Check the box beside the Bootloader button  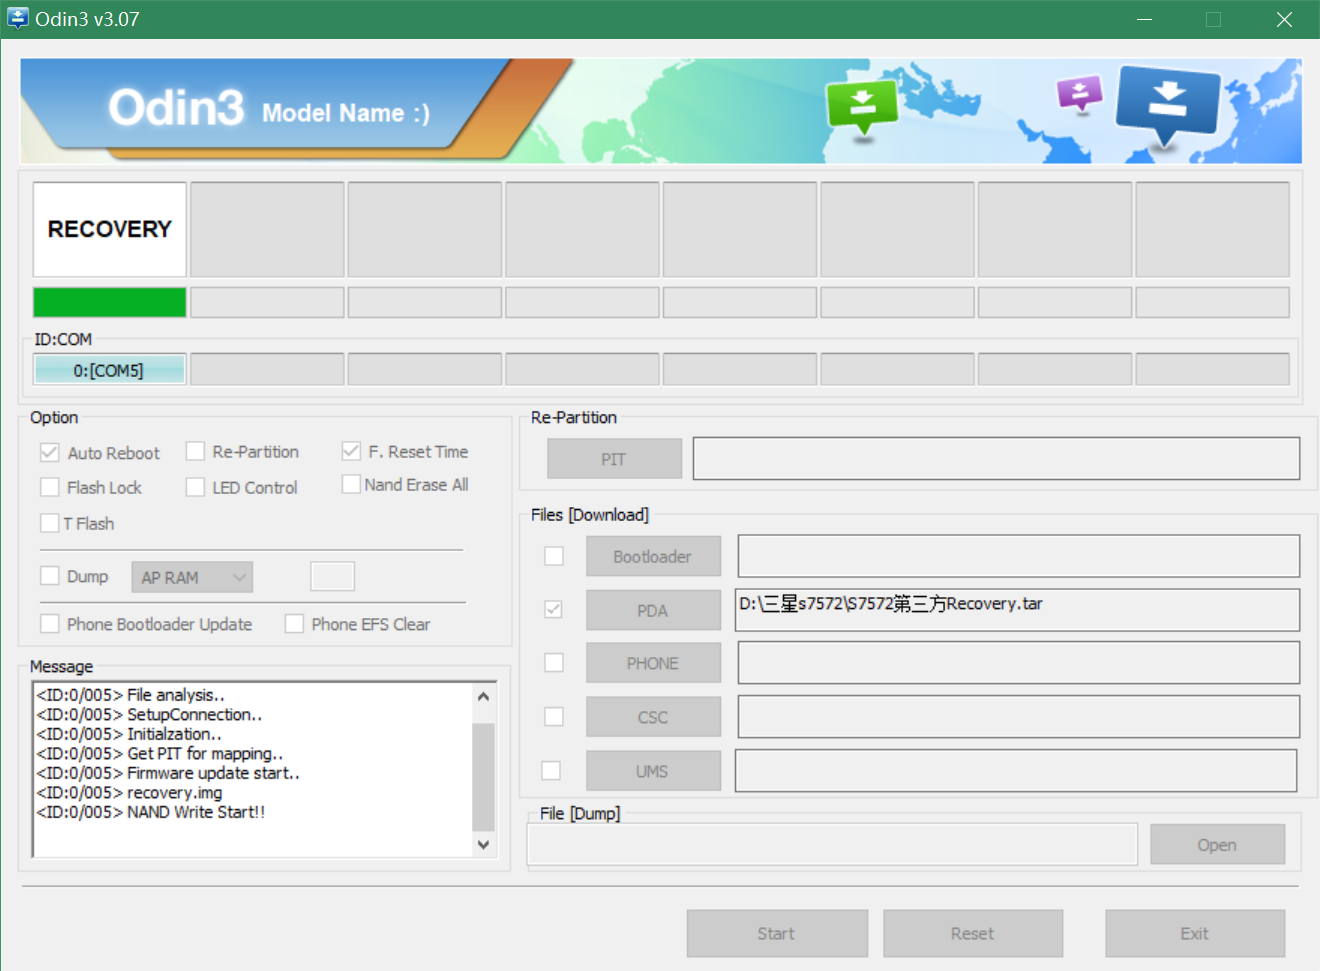pos(554,556)
